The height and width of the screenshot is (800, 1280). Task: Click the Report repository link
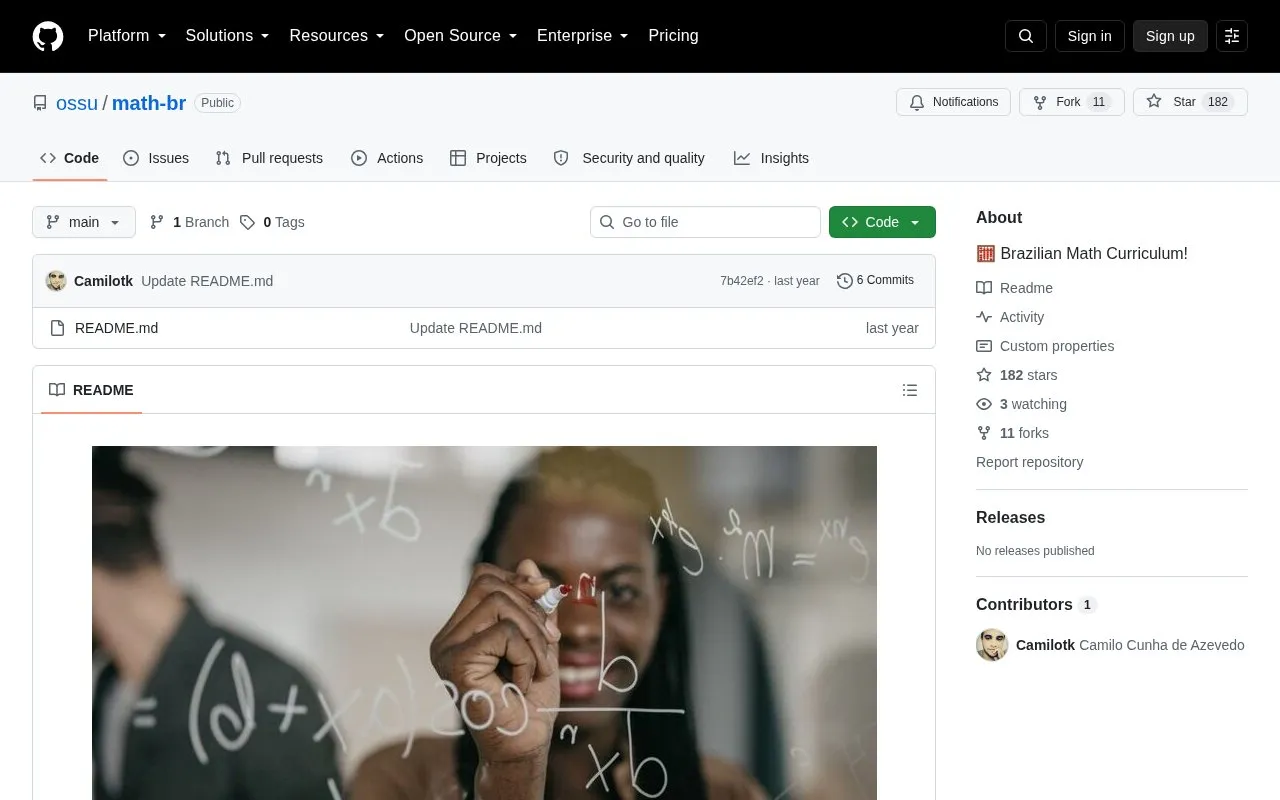click(1030, 462)
